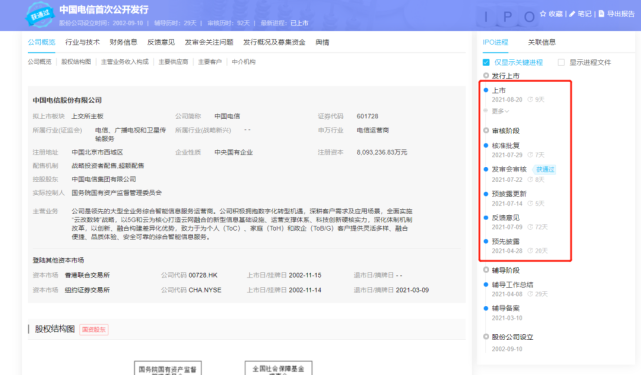Click the 获通过 tag next to 发审会审核

(x=545, y=169)
